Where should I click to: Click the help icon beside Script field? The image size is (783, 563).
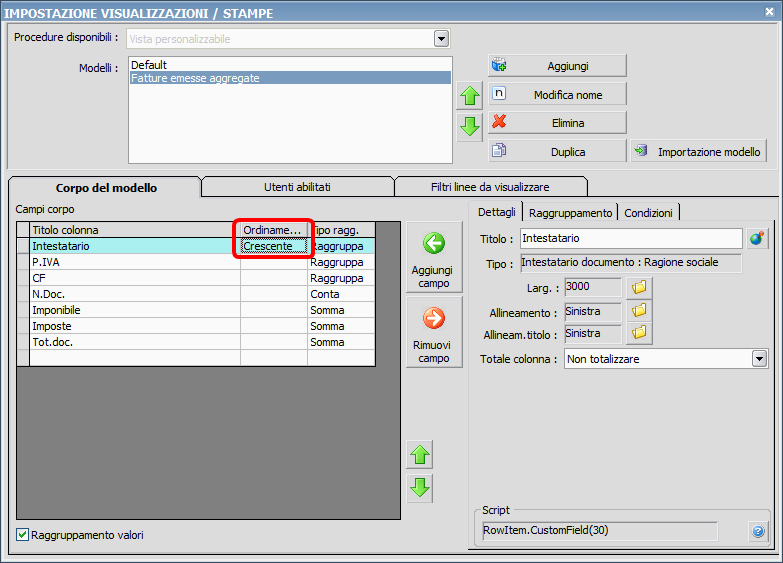(758, 531)
